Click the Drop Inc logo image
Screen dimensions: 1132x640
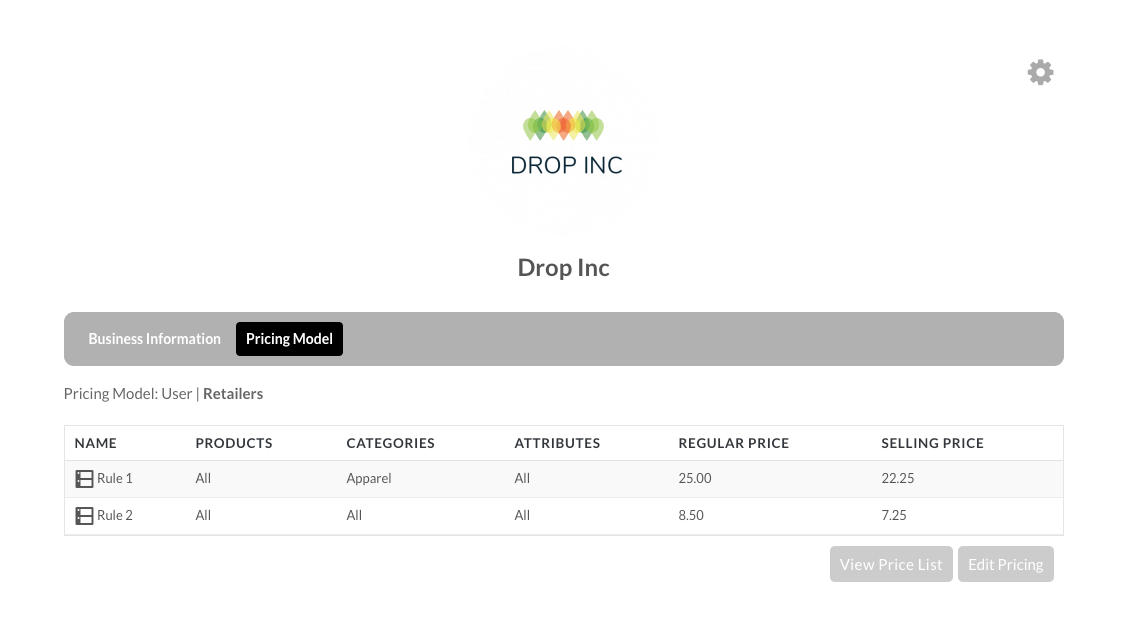(x=564, y=142)
